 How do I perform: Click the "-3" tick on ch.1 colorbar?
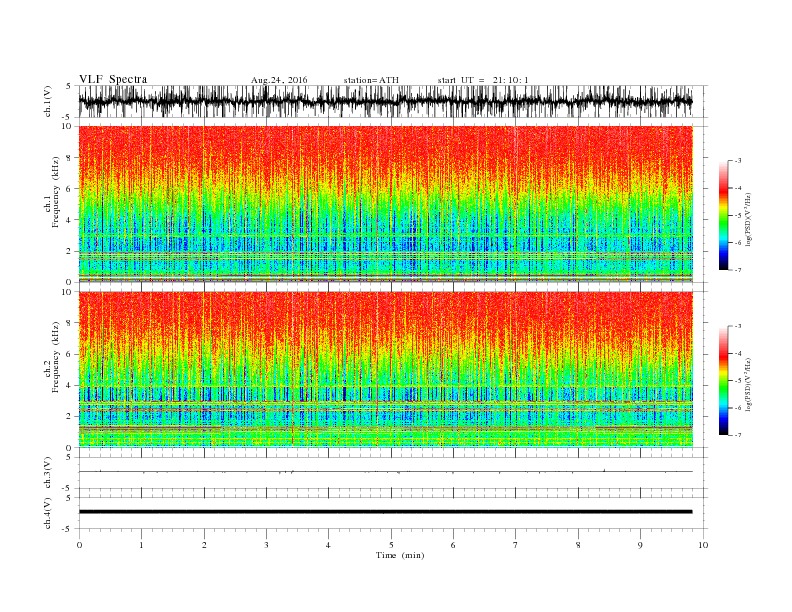coord(738,161)
